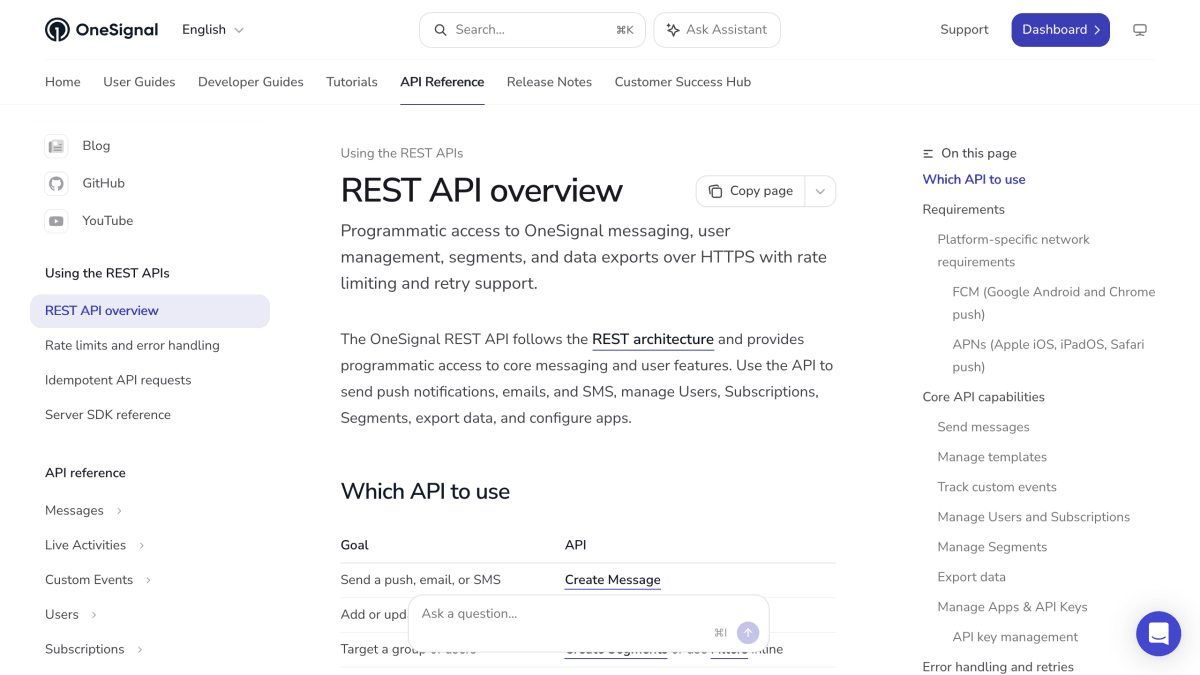Click the Search field

tap(532, 30)
